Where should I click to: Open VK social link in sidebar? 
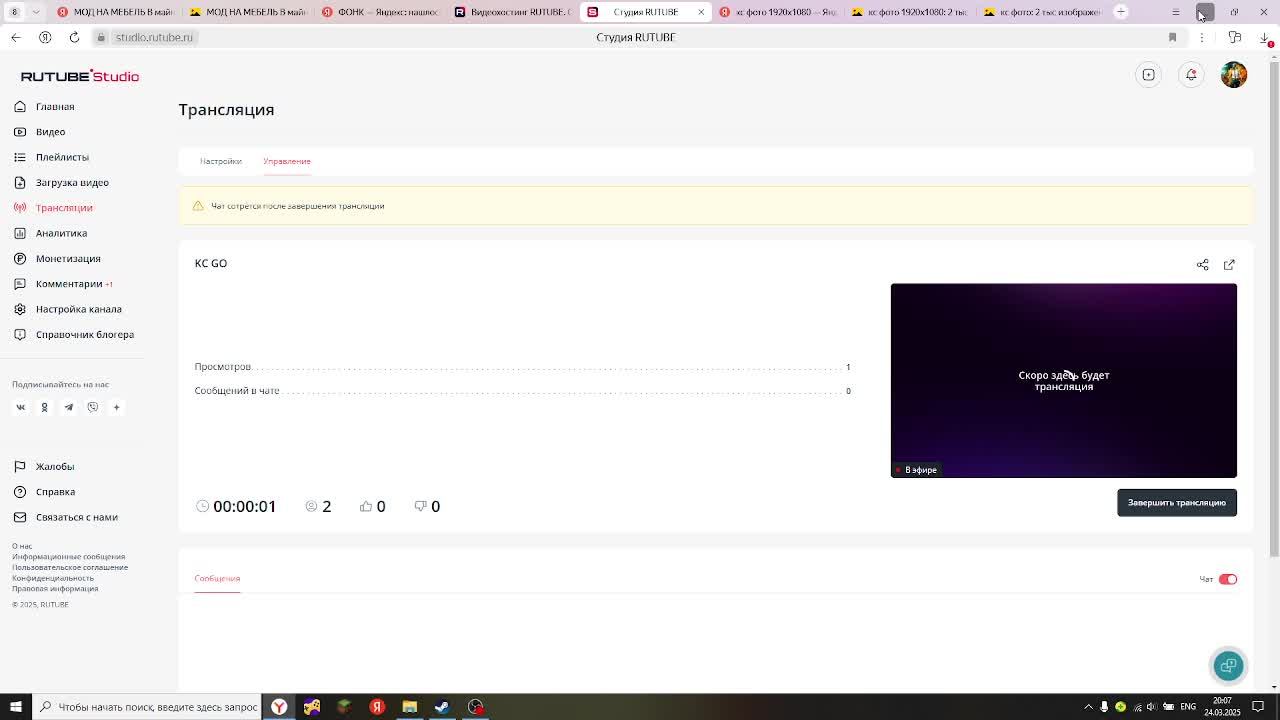20,407
